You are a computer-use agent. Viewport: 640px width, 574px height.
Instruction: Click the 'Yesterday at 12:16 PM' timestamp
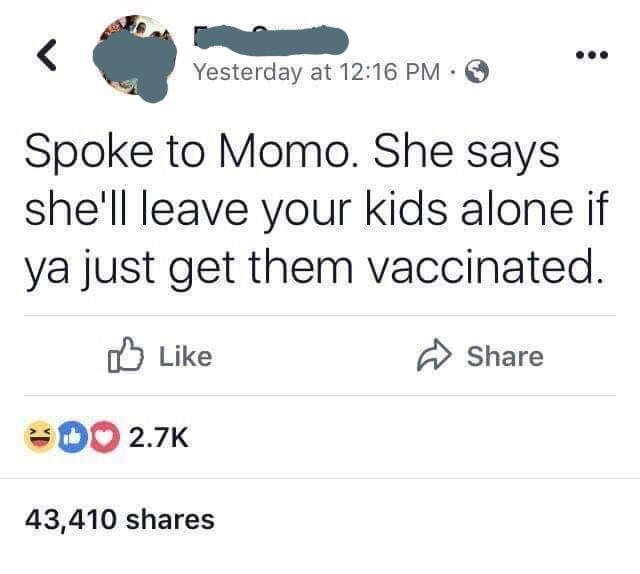tap(317, 72)
